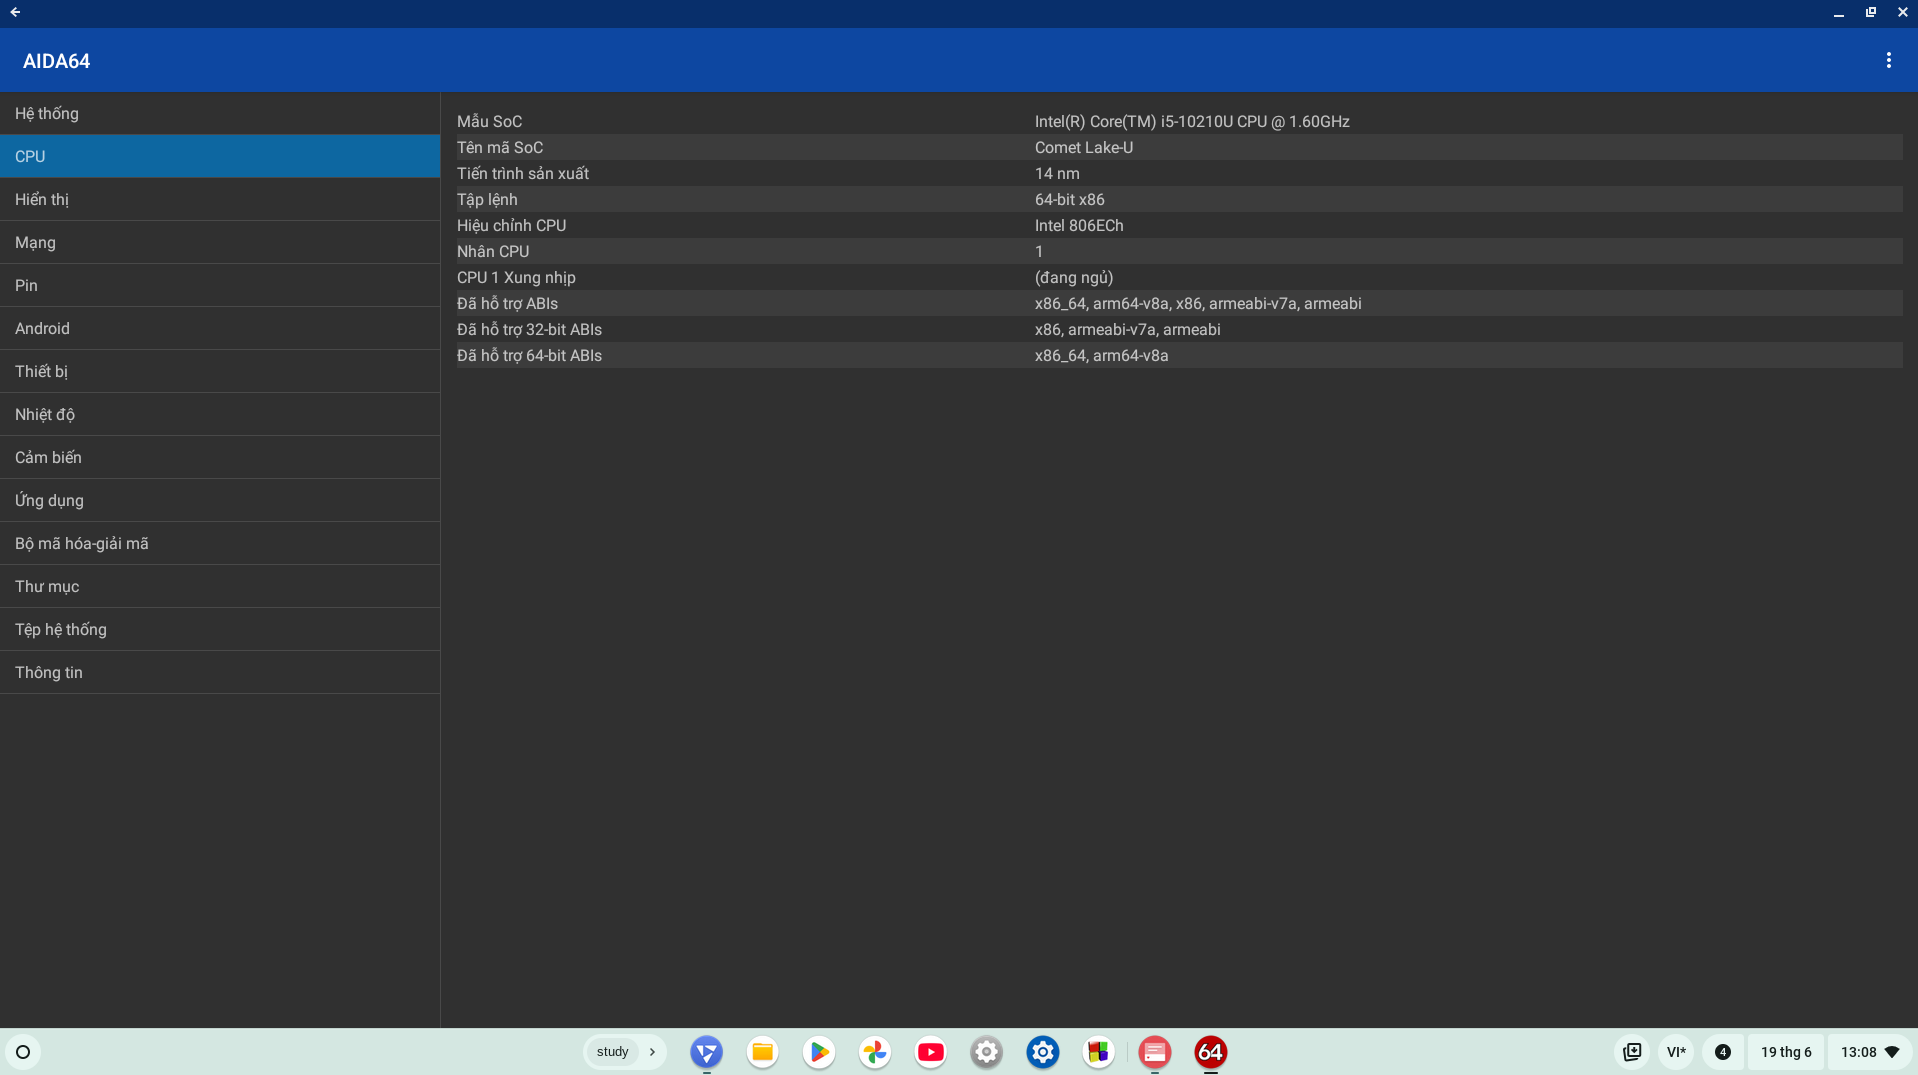The image size is (1918, 1075).
Task: Expand the desk chevron next to study
Action: tap(652, 1052)
